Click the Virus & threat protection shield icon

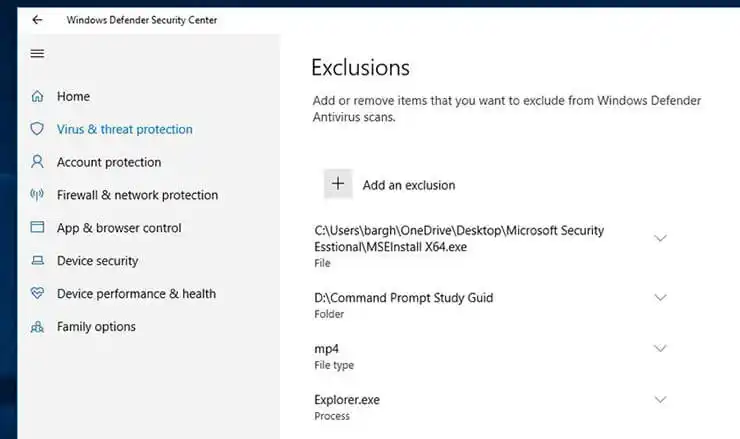pyautogui.click(x=38, y=129)
